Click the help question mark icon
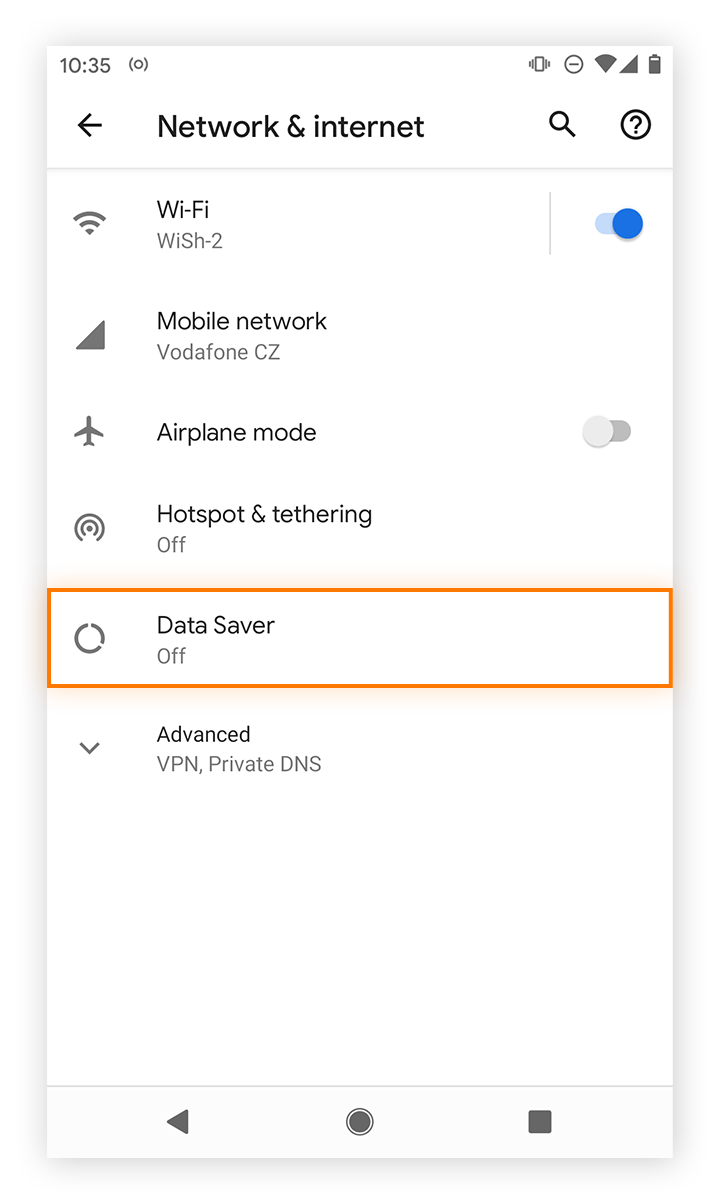The width and height of the screenshot is (718, 1200). click(635, 125)
